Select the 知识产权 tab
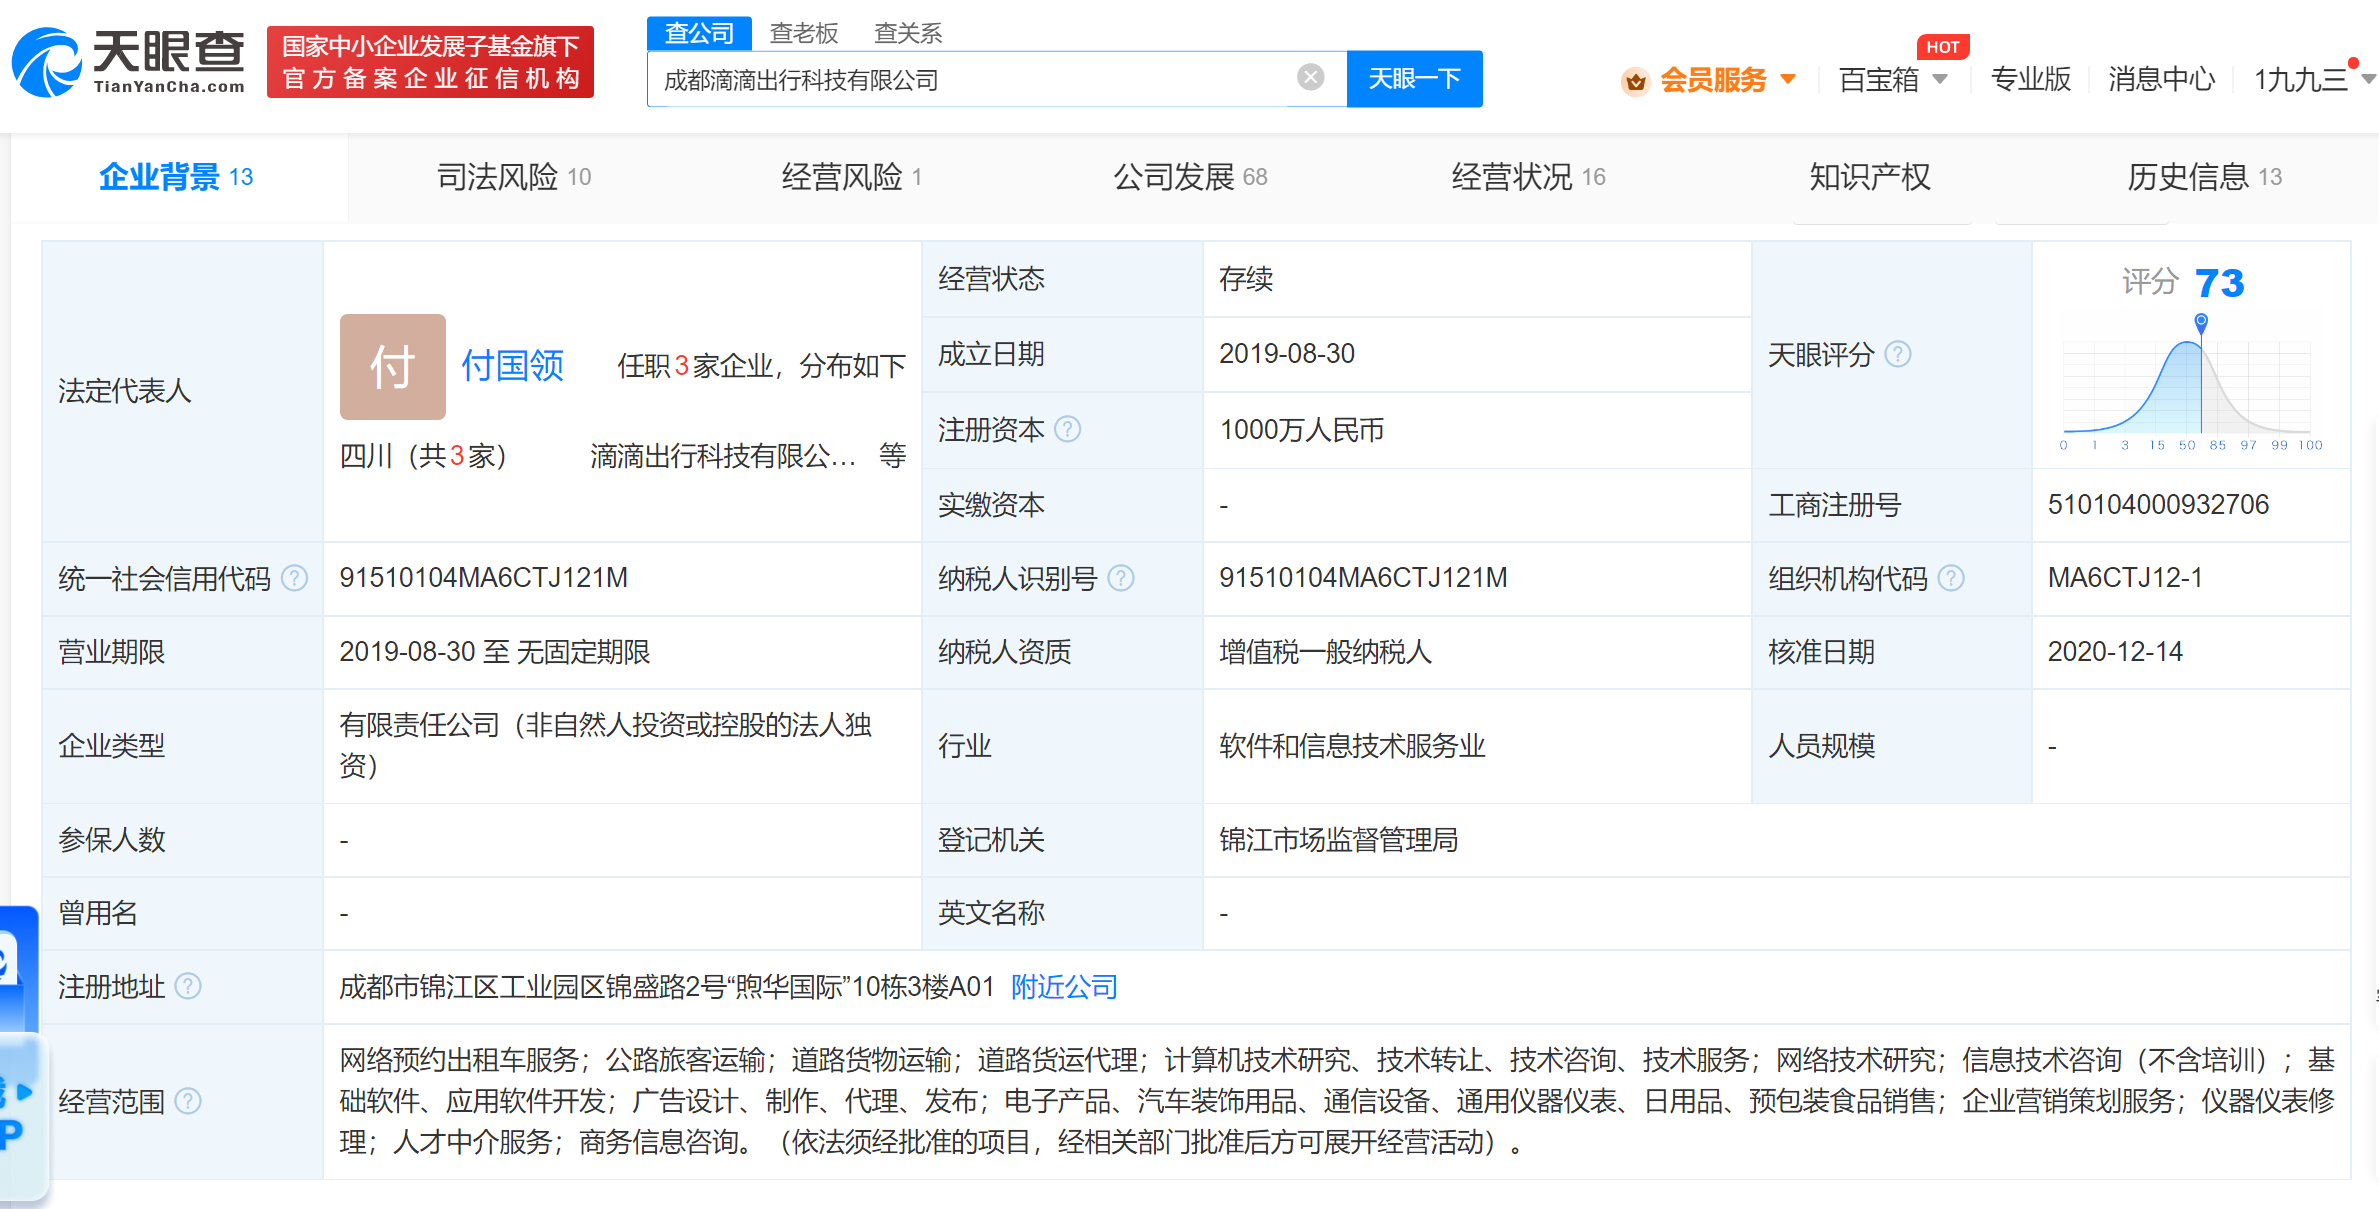The image size is (2379, 1209). [x=1869, y=177]
